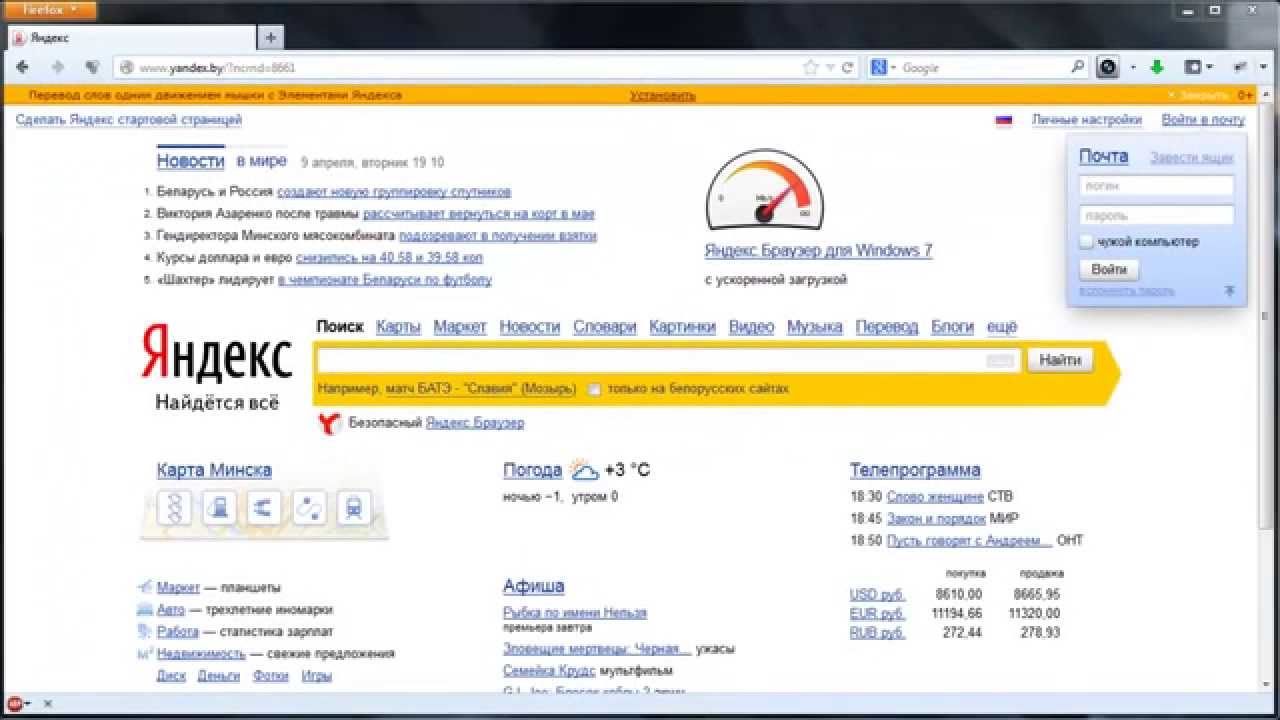Expand the 'ещё' more services menu
The image size is (1280, 720).
pyautogui.click(x=1001, y=327)
